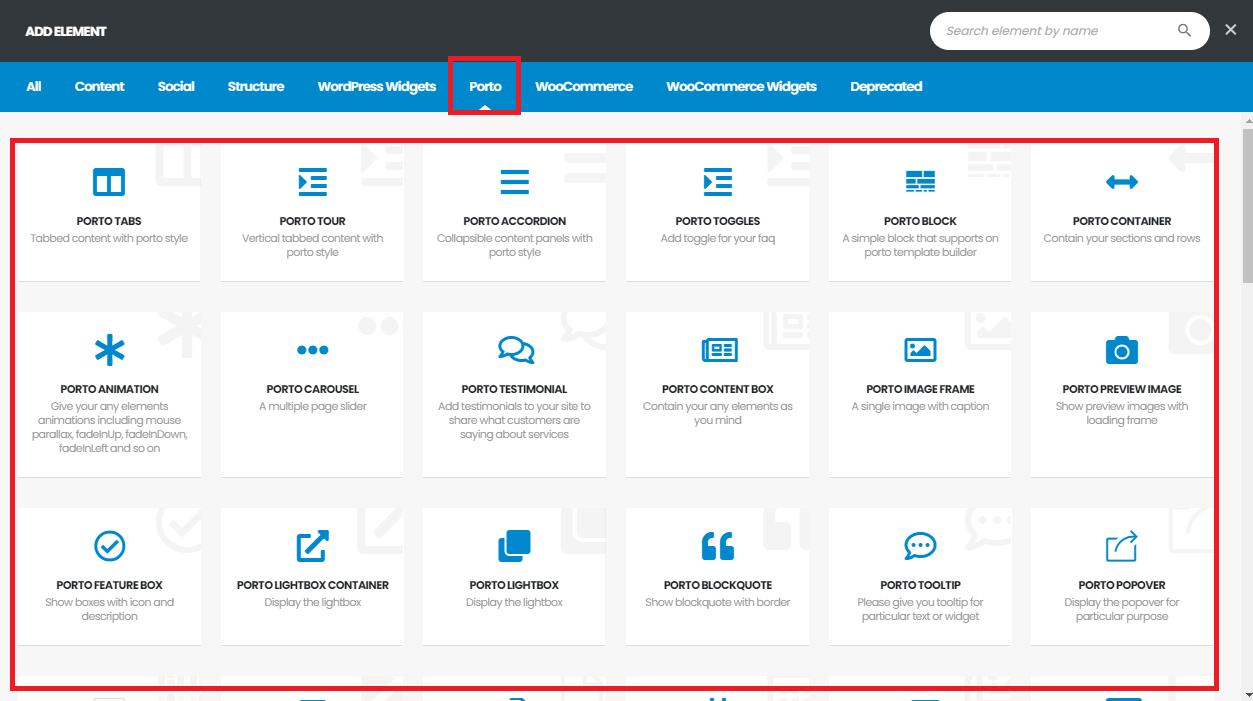Screen dimensions: 1253x701
Task: Switch to the All tab
Action: [34, 86]
